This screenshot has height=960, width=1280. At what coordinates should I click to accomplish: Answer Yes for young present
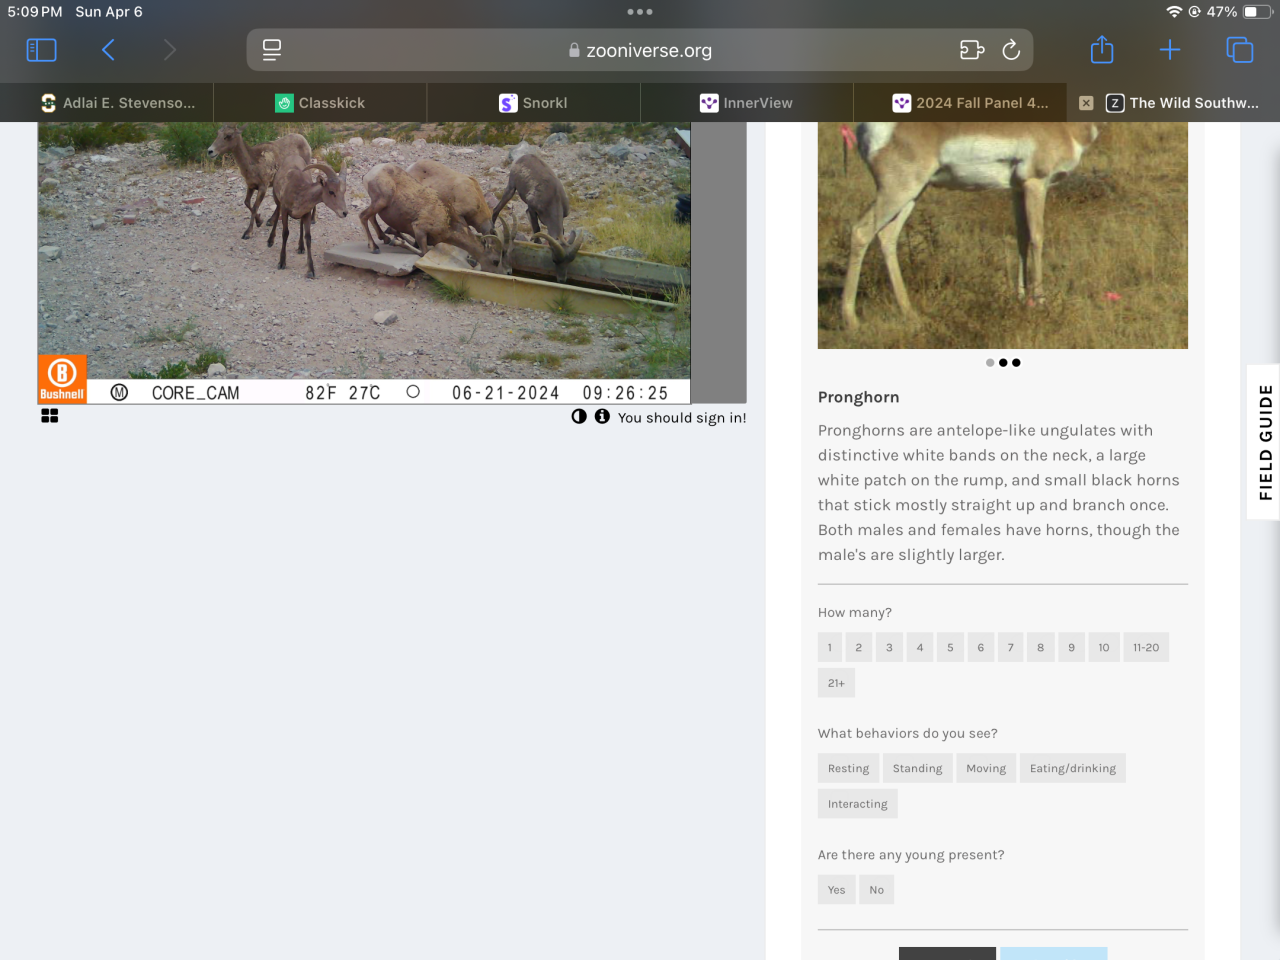click(837, 890)
